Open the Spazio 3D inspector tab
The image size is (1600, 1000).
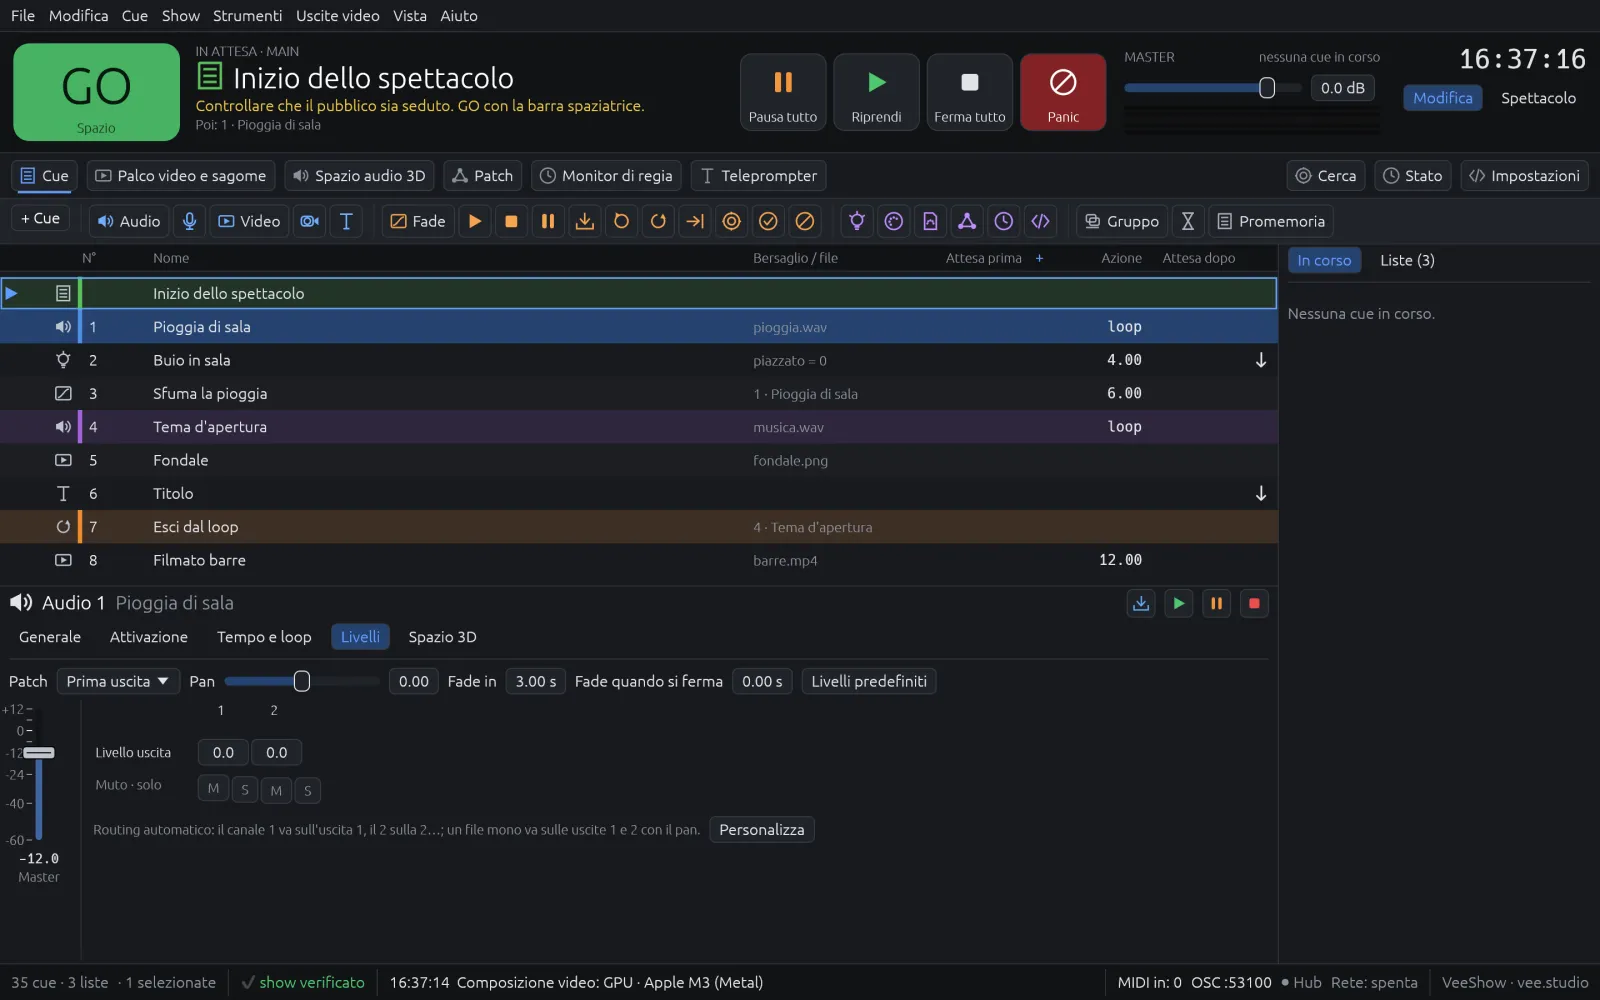[442, 637]
